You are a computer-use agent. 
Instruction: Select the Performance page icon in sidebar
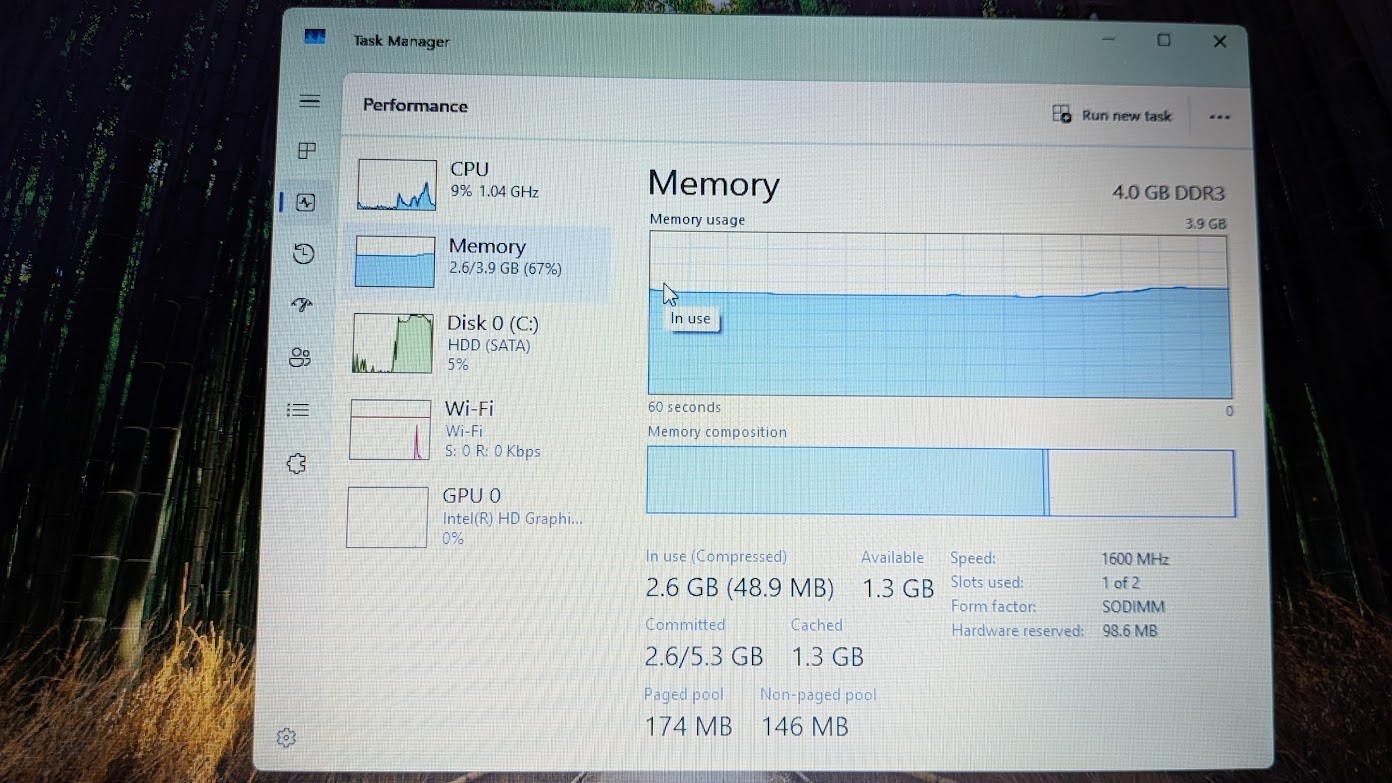click(306, 202)
